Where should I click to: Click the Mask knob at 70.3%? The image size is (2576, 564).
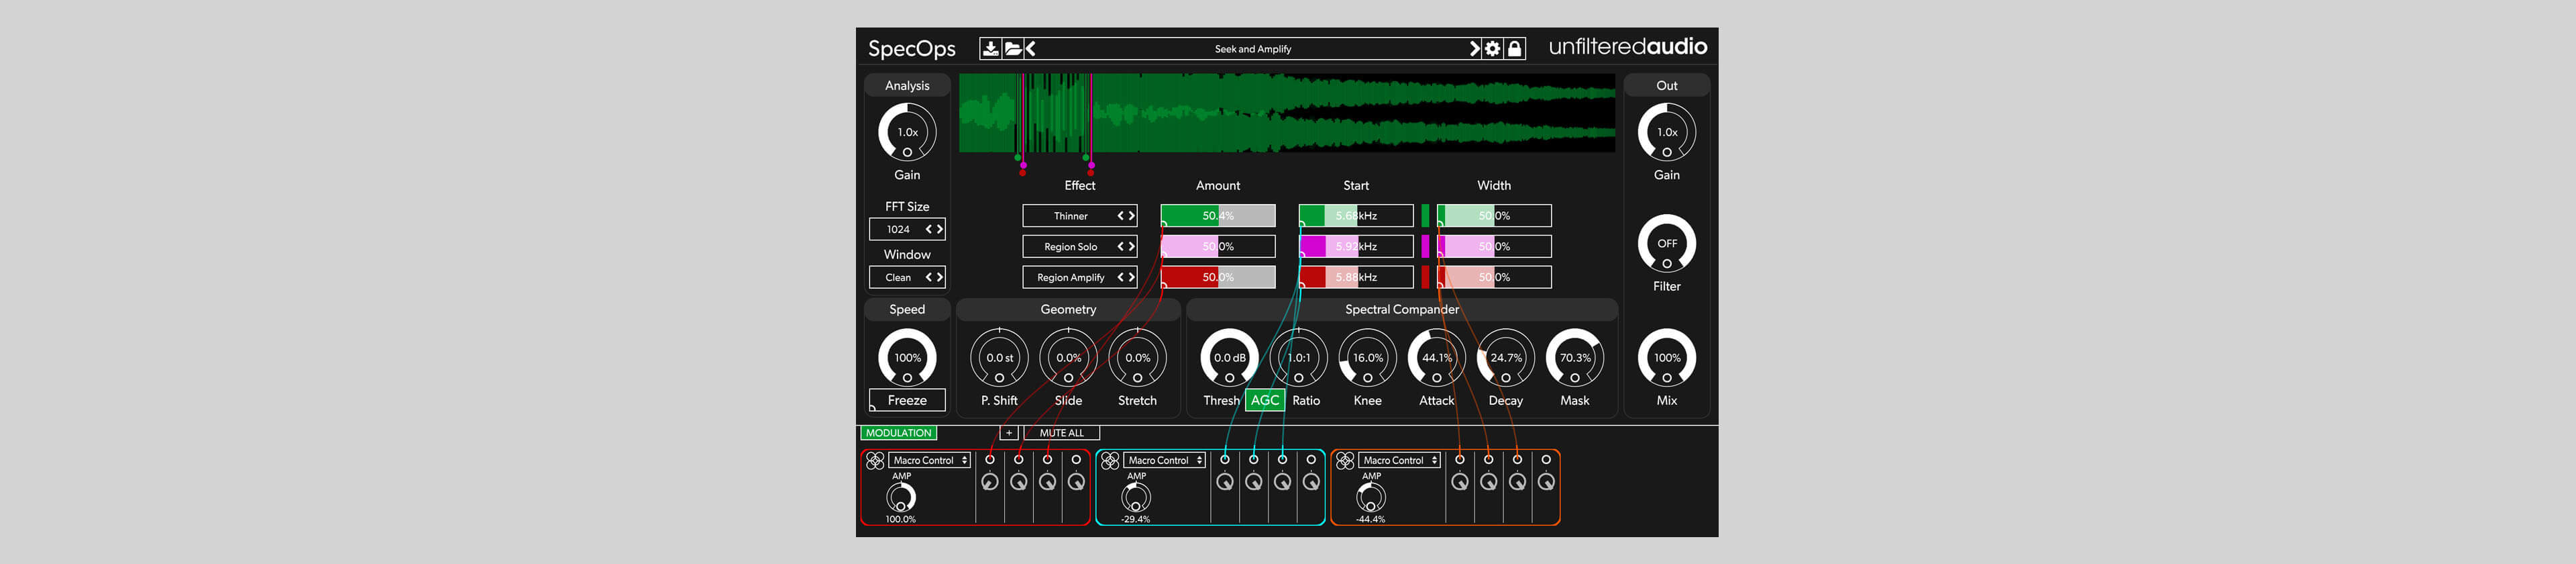point(1574,358)
